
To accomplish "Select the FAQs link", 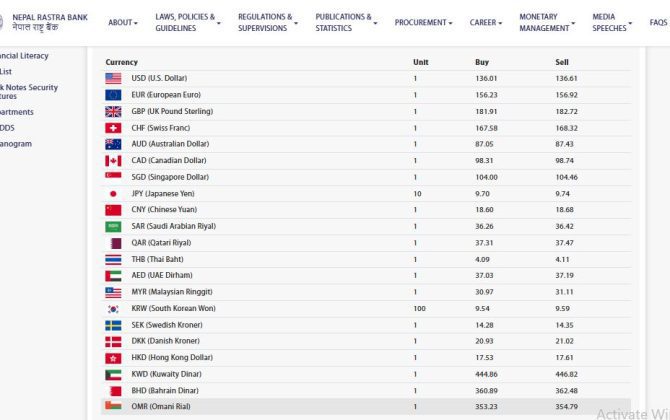I will [x=658, y=22].
